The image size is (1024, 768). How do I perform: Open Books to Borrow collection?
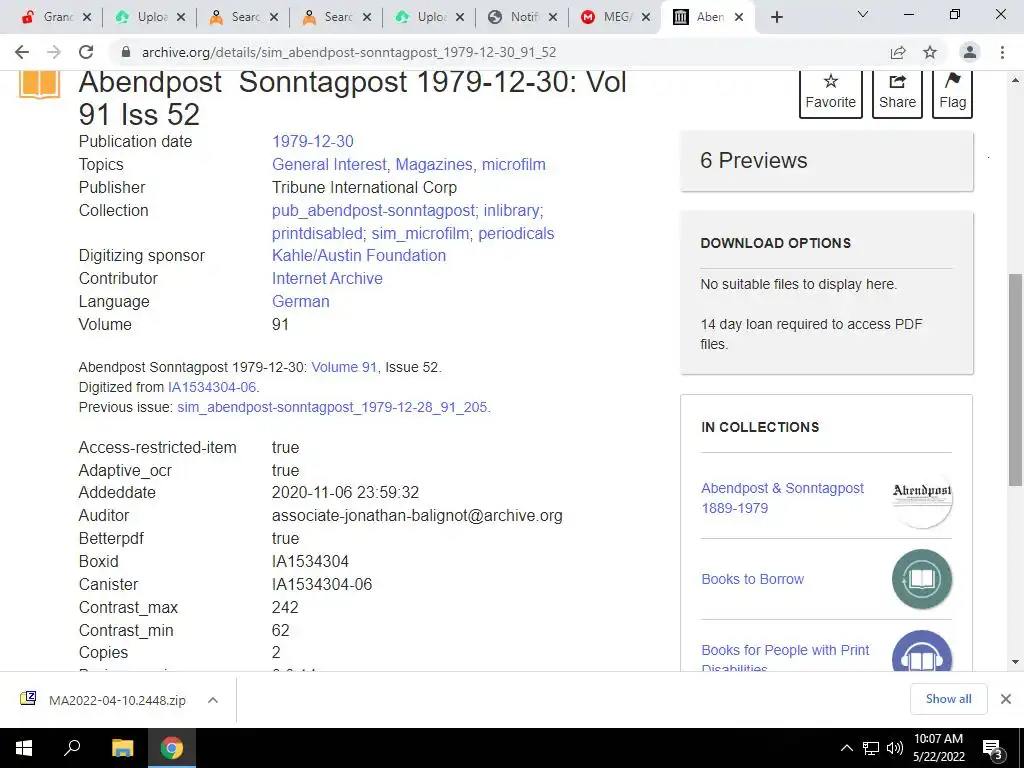point(752,579)
